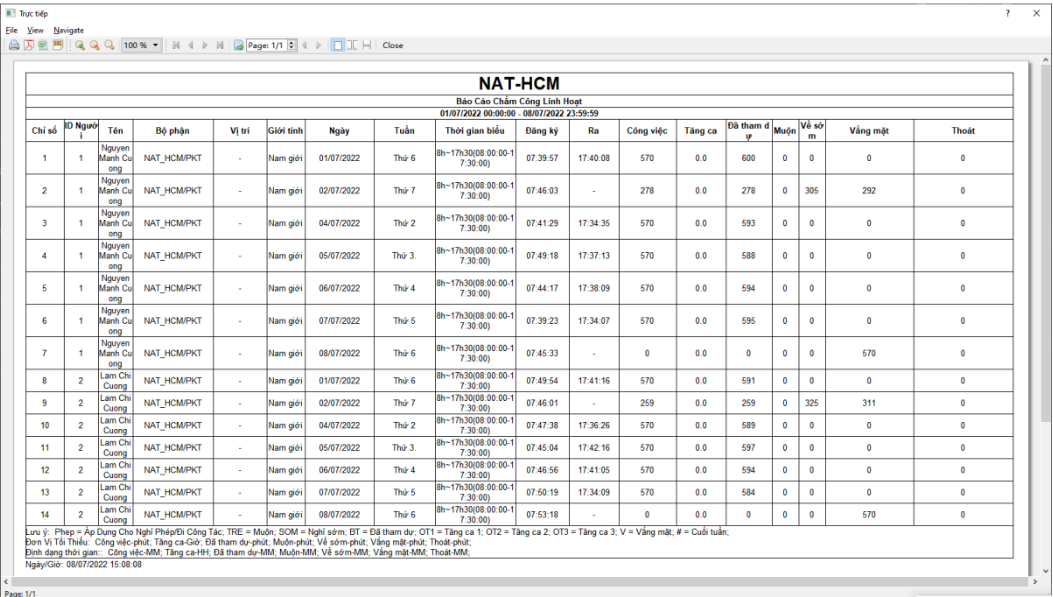Toggle the continuous page view mode
The width and height of the screenshot is (1053, 597).
pyautogui.click(x=367, y=45)
